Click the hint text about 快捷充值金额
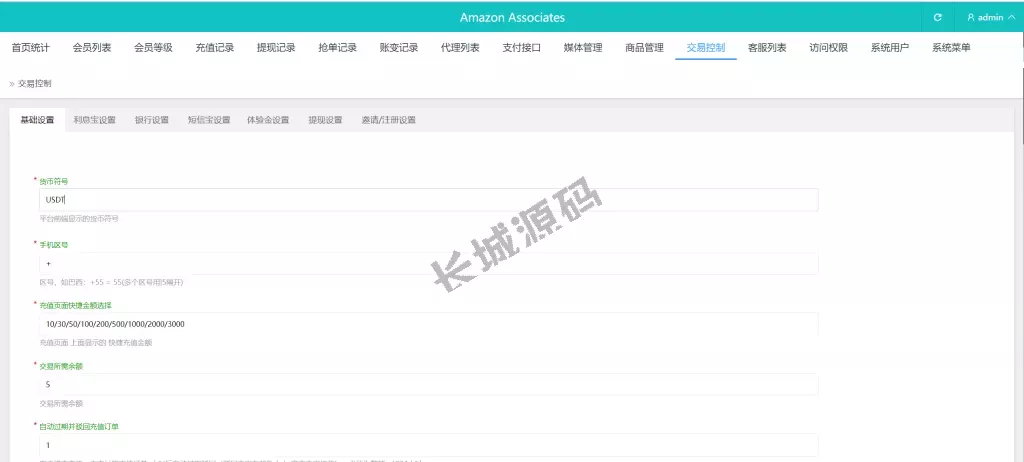The image size is (1024, 462). click(96, 342)
